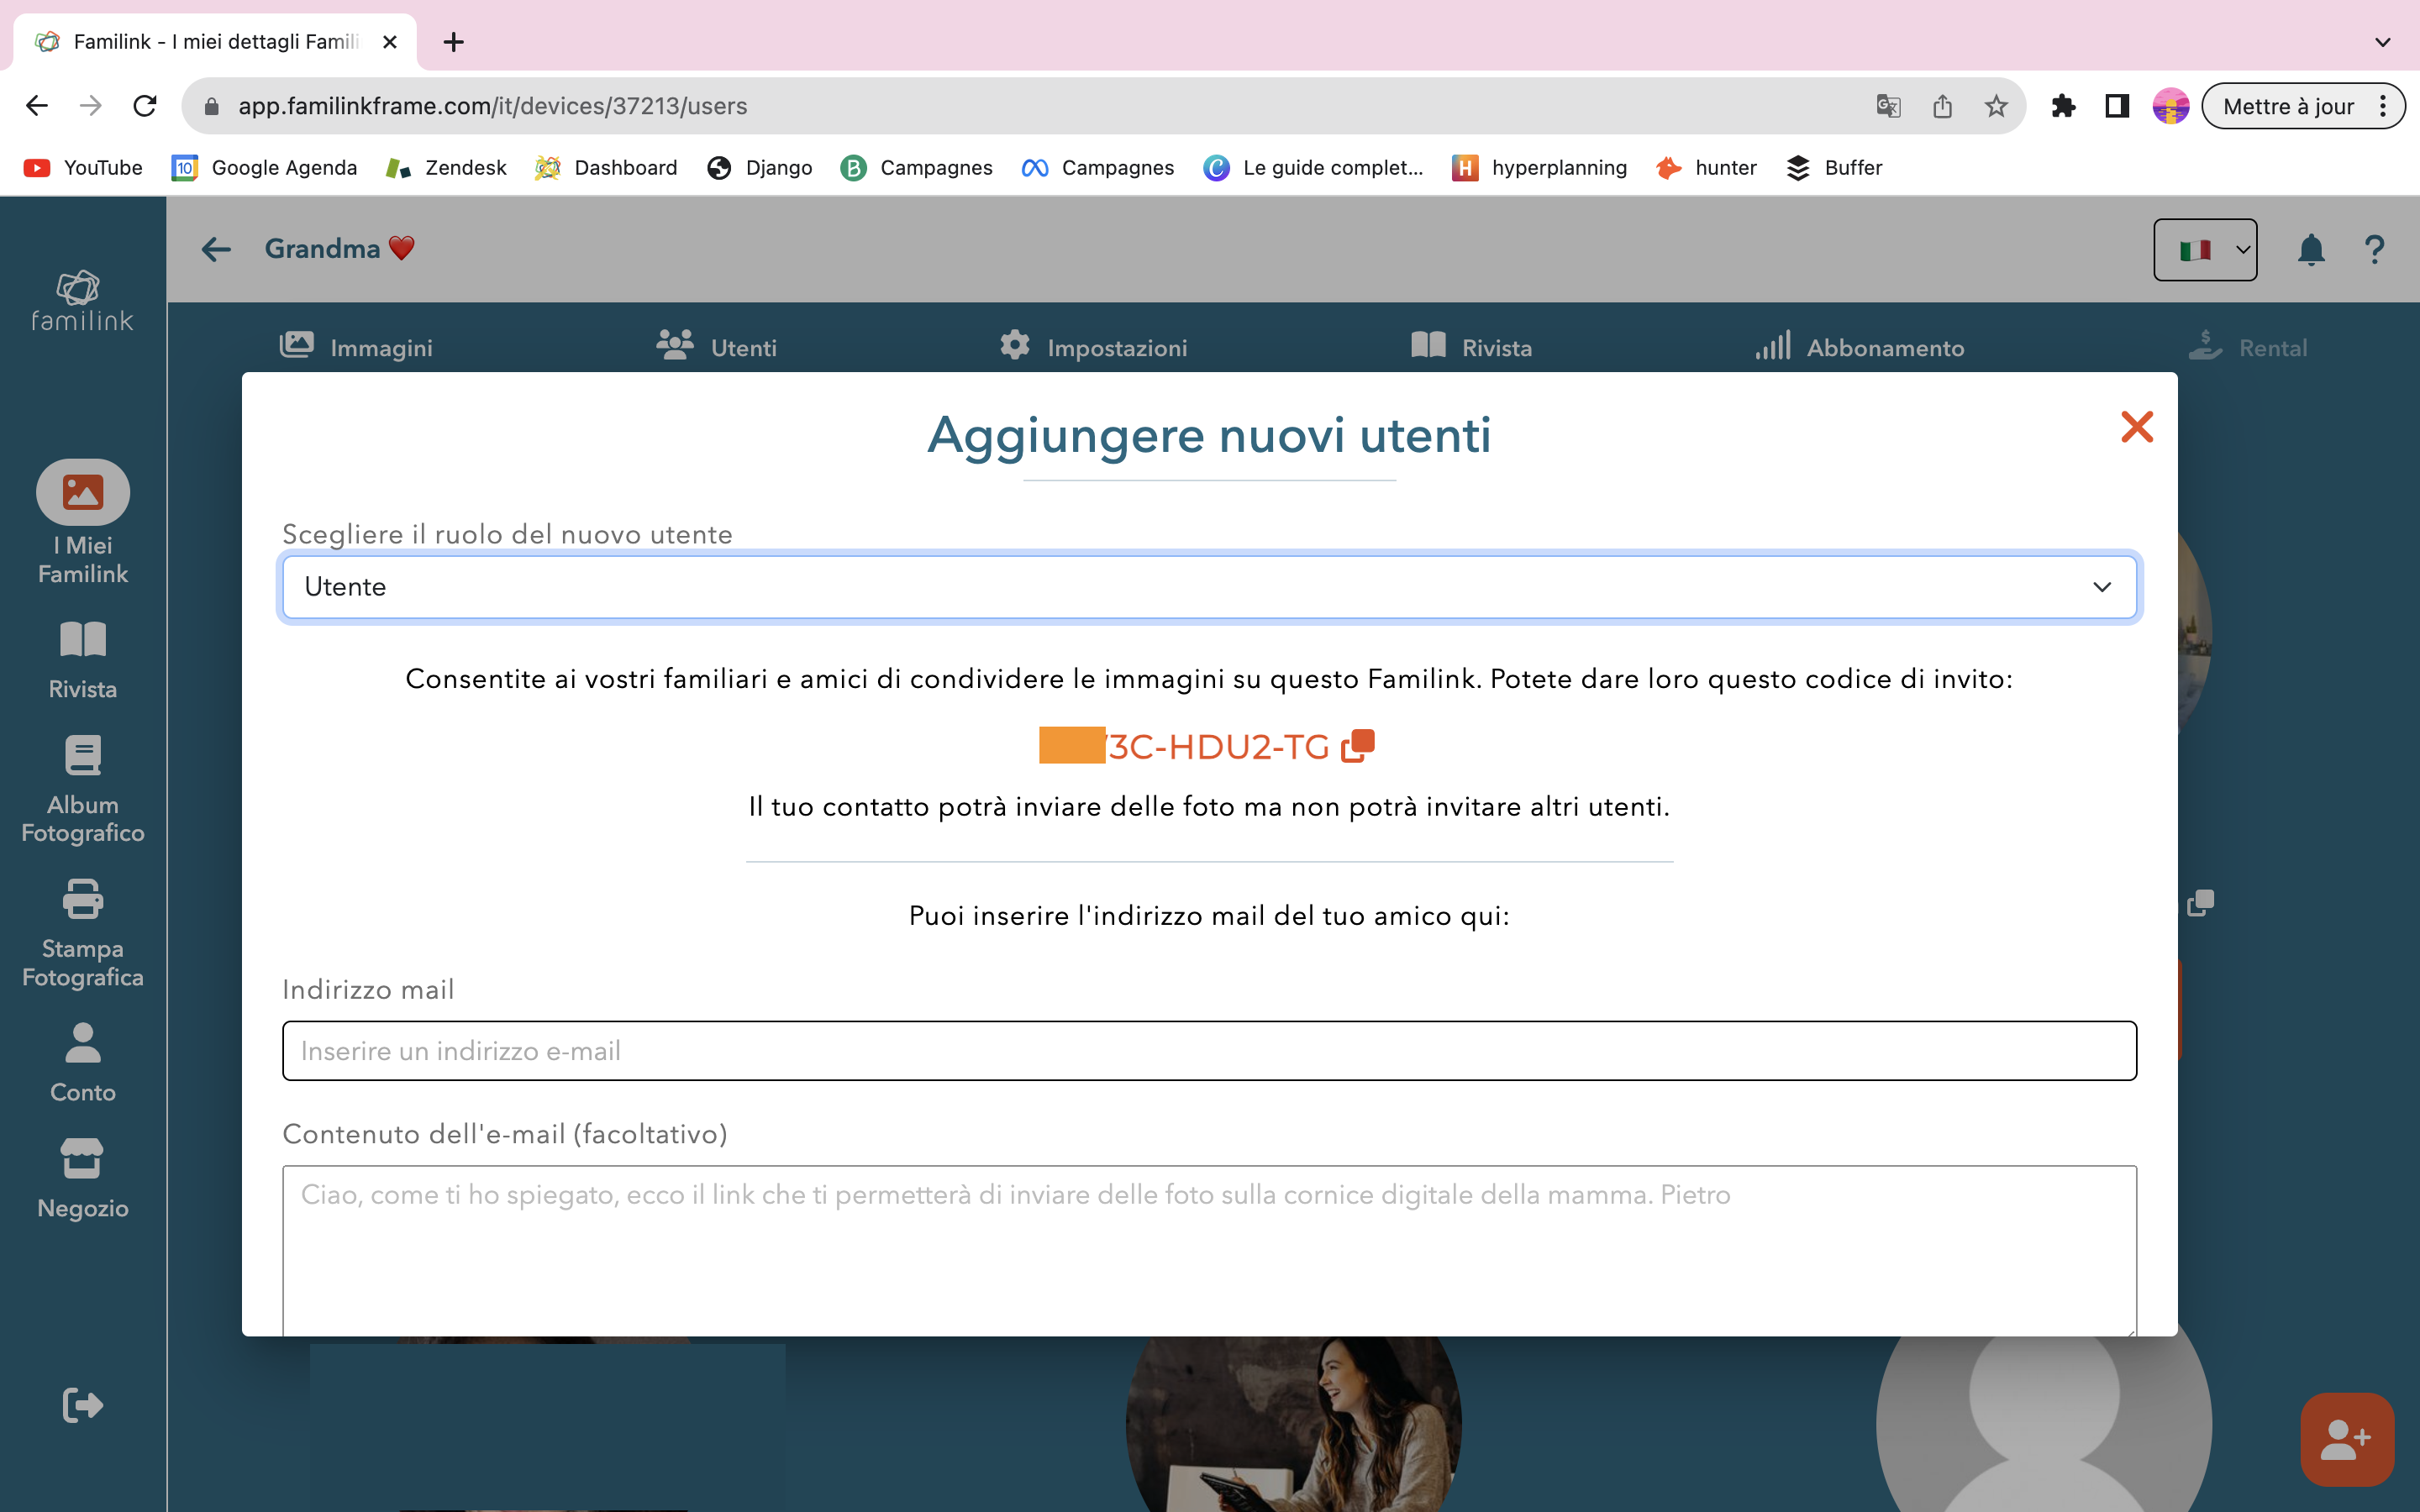The width and height of the screenshot is (2420, 1512).
Task: Open the hunter bookmark
Action: [1706, 168]
